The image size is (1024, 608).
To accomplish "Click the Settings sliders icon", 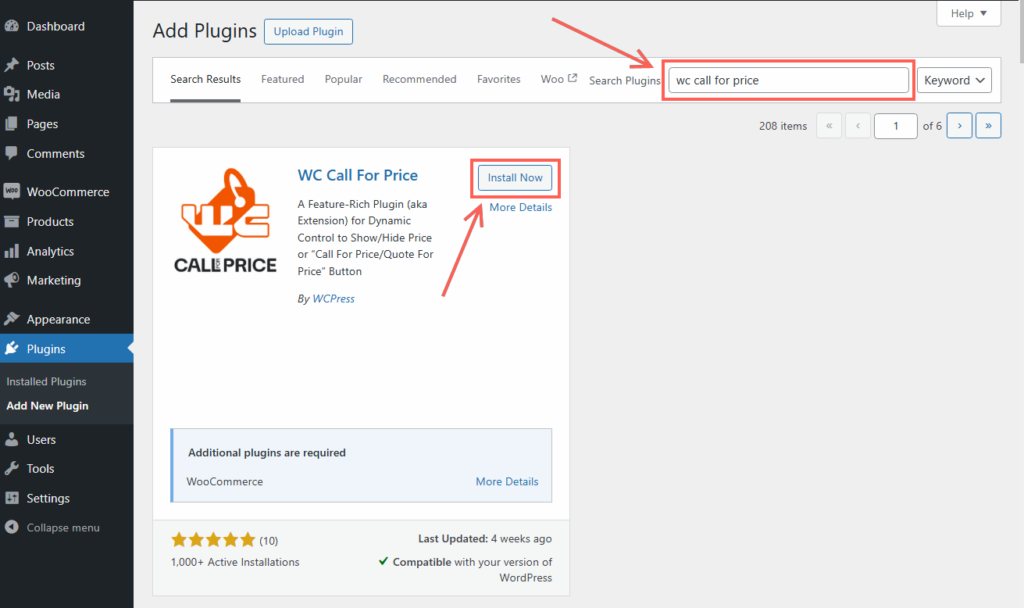I will pos(12,498).
